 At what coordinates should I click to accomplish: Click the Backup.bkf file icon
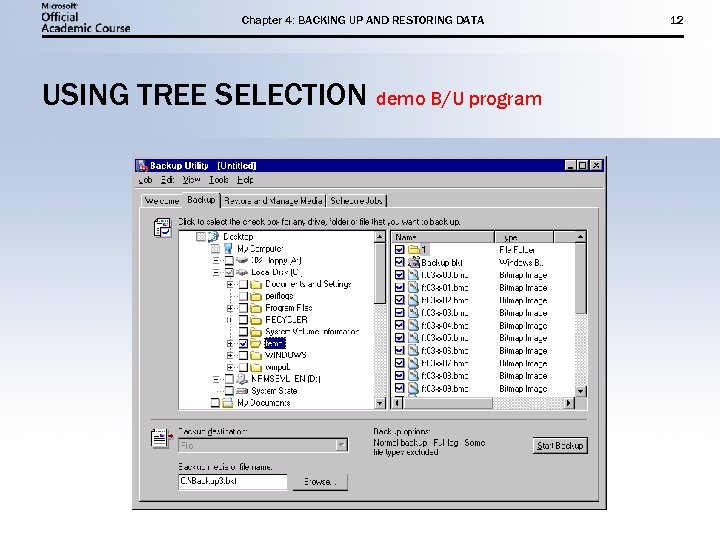414,262
